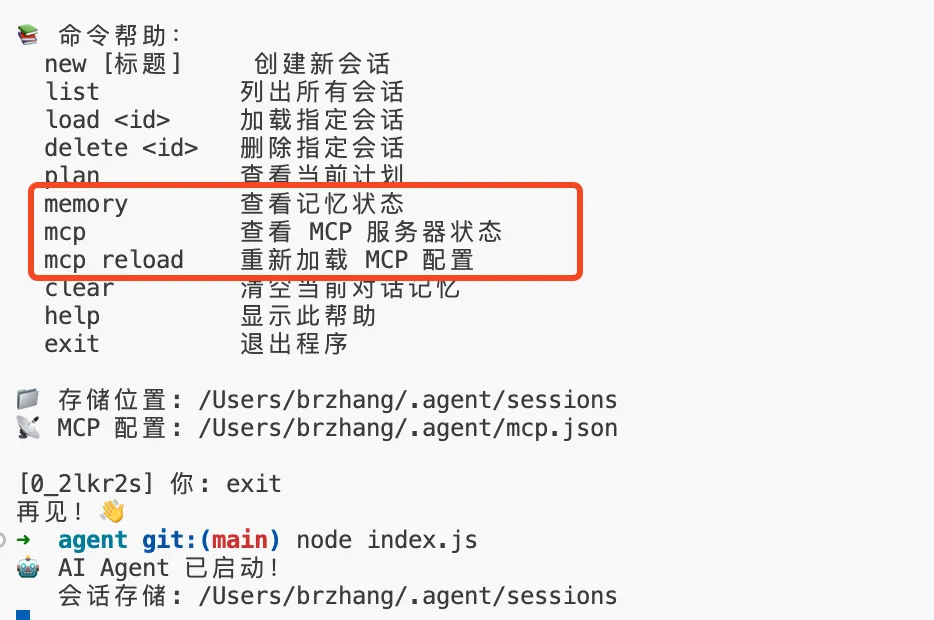Click the 'load <id>' command entry
This screenshot has height=620, width=934.
[x=107, y=119]
